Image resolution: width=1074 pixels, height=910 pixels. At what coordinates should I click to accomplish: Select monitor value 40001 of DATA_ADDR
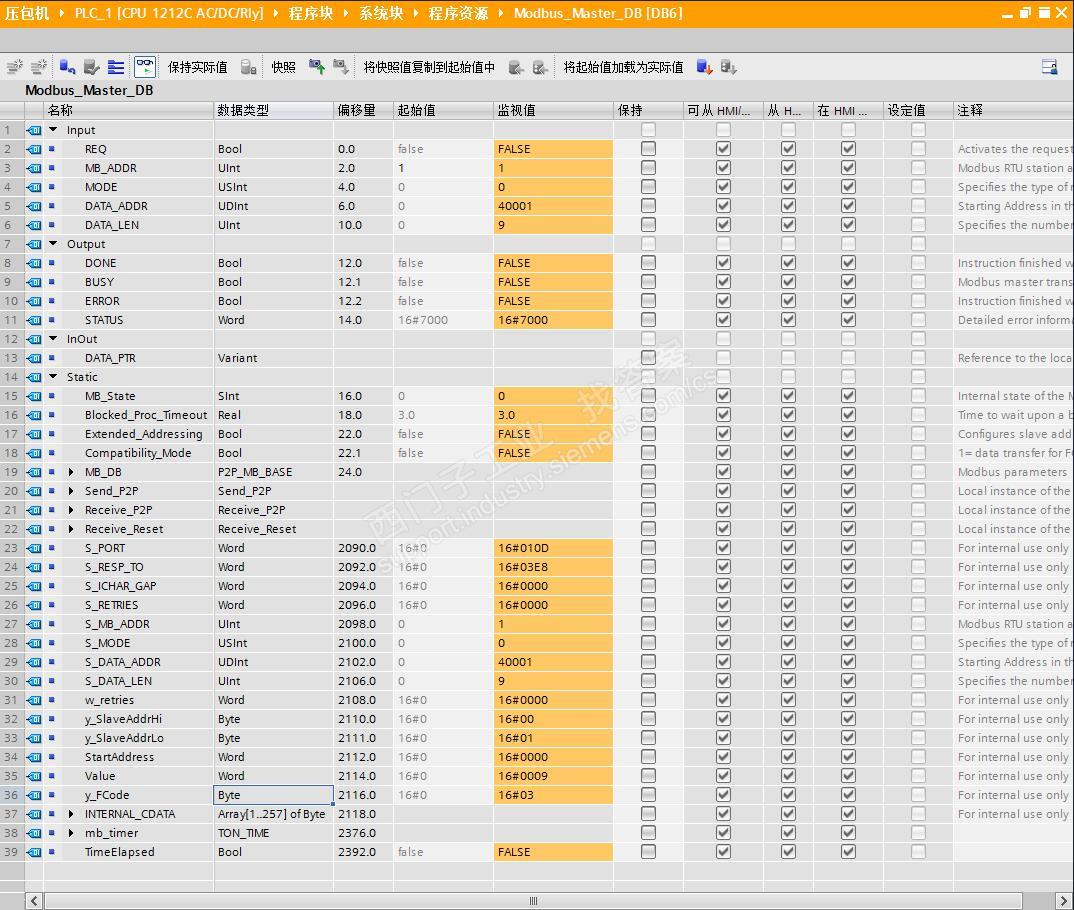[x=553, y=206]
